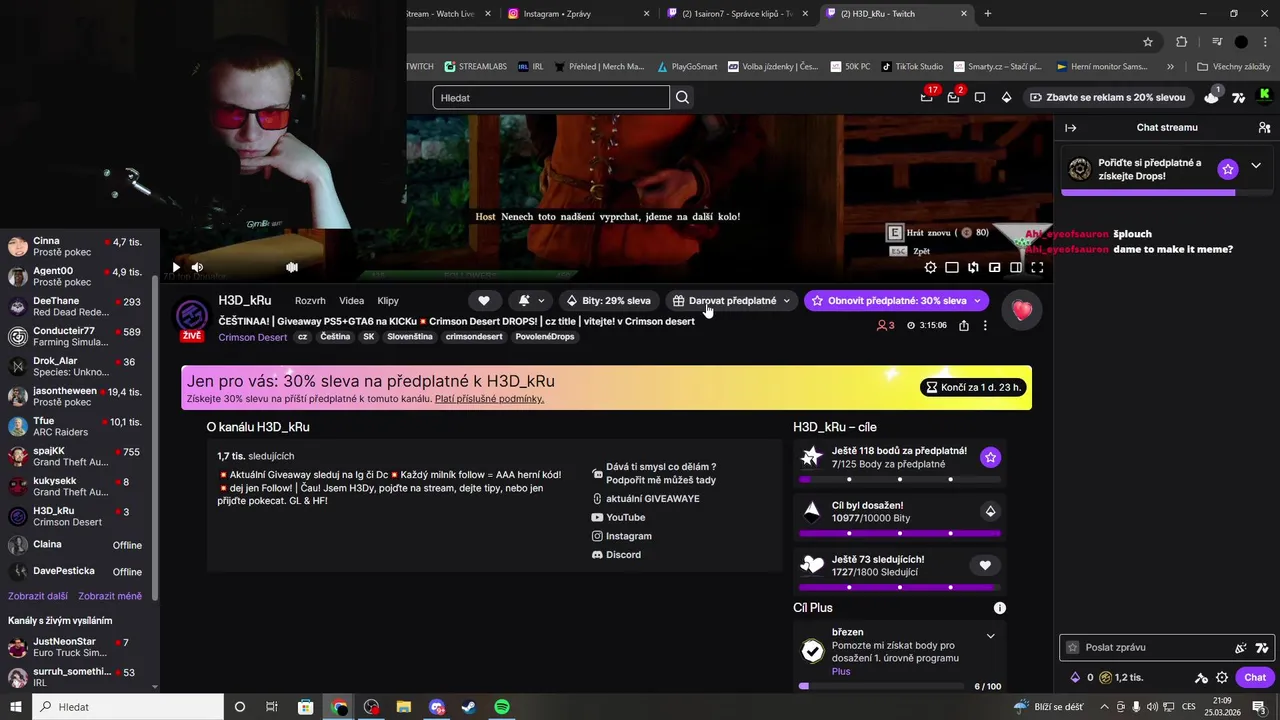Open Spotify from Windows taskbar
This screenshot has height=720, width=1280.
click(x=502, y=707)
